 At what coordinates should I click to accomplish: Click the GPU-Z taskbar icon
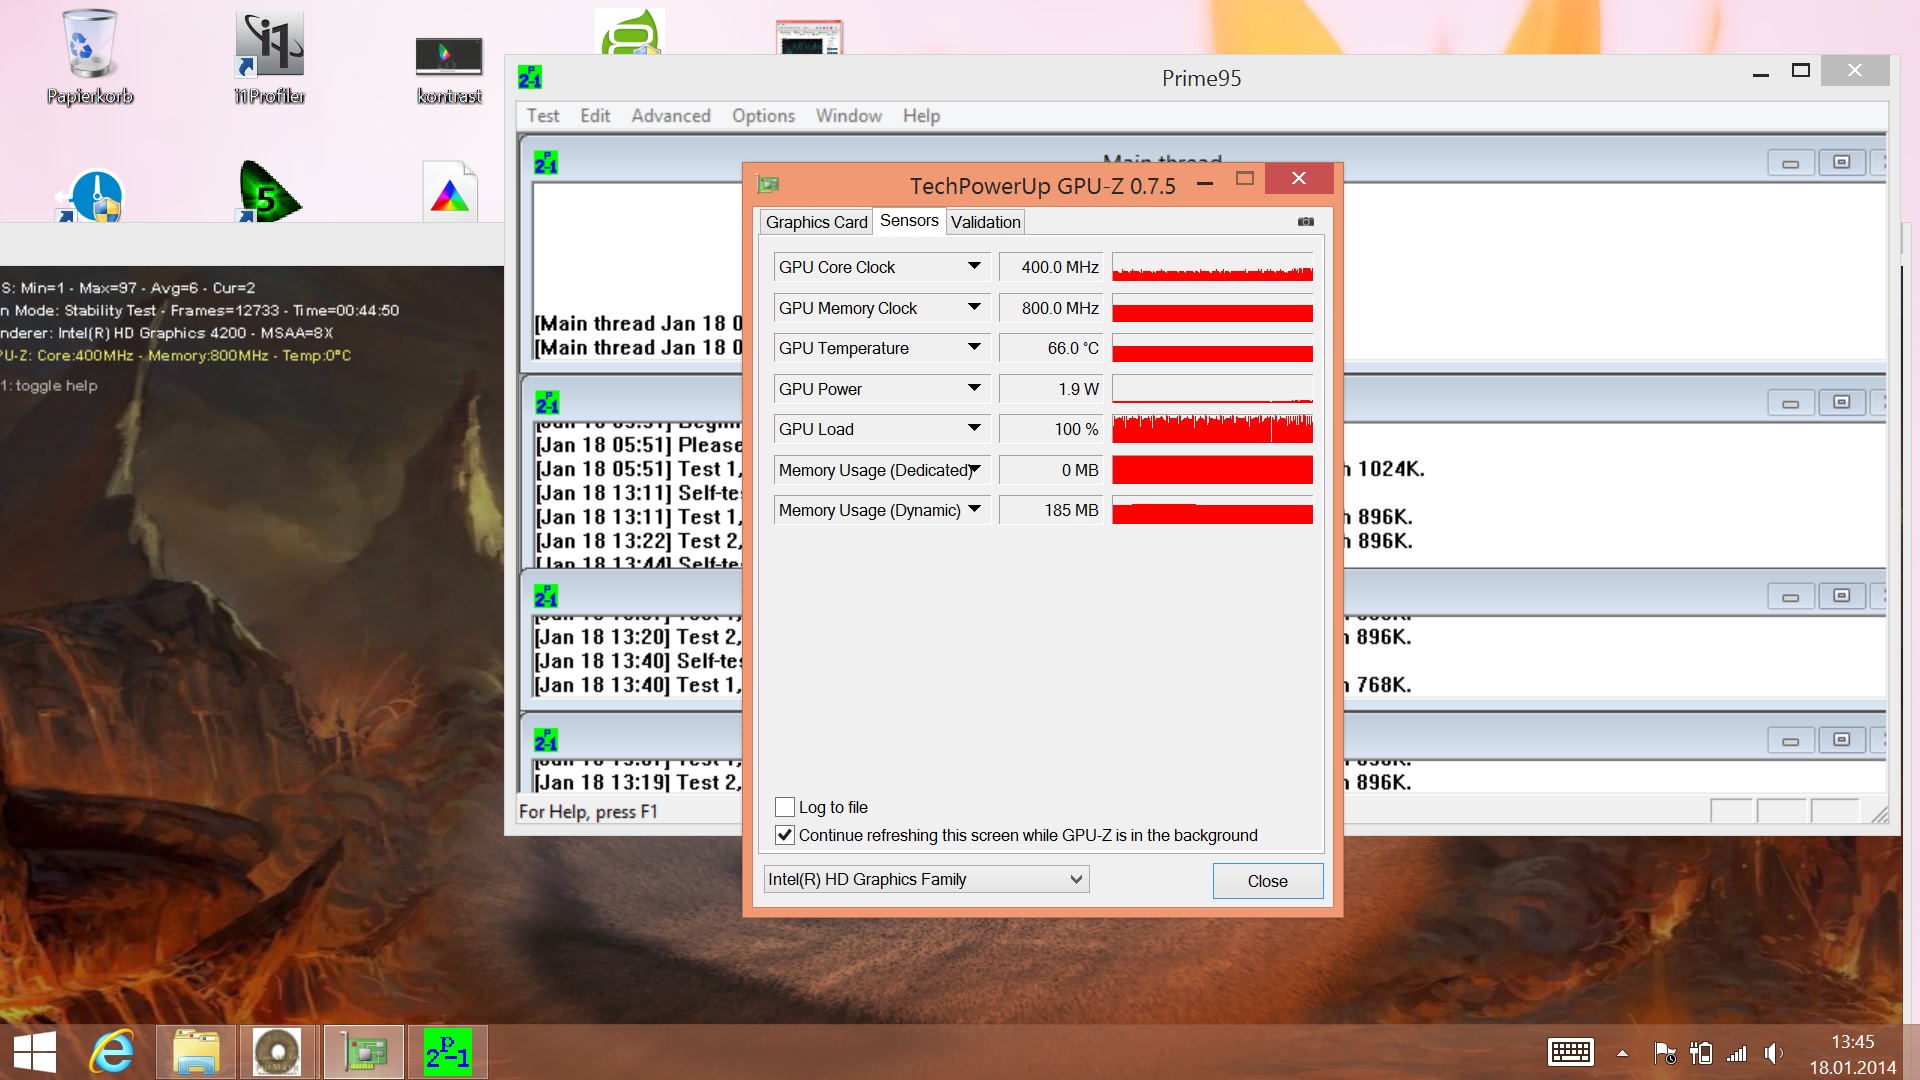coord(364,1052)
